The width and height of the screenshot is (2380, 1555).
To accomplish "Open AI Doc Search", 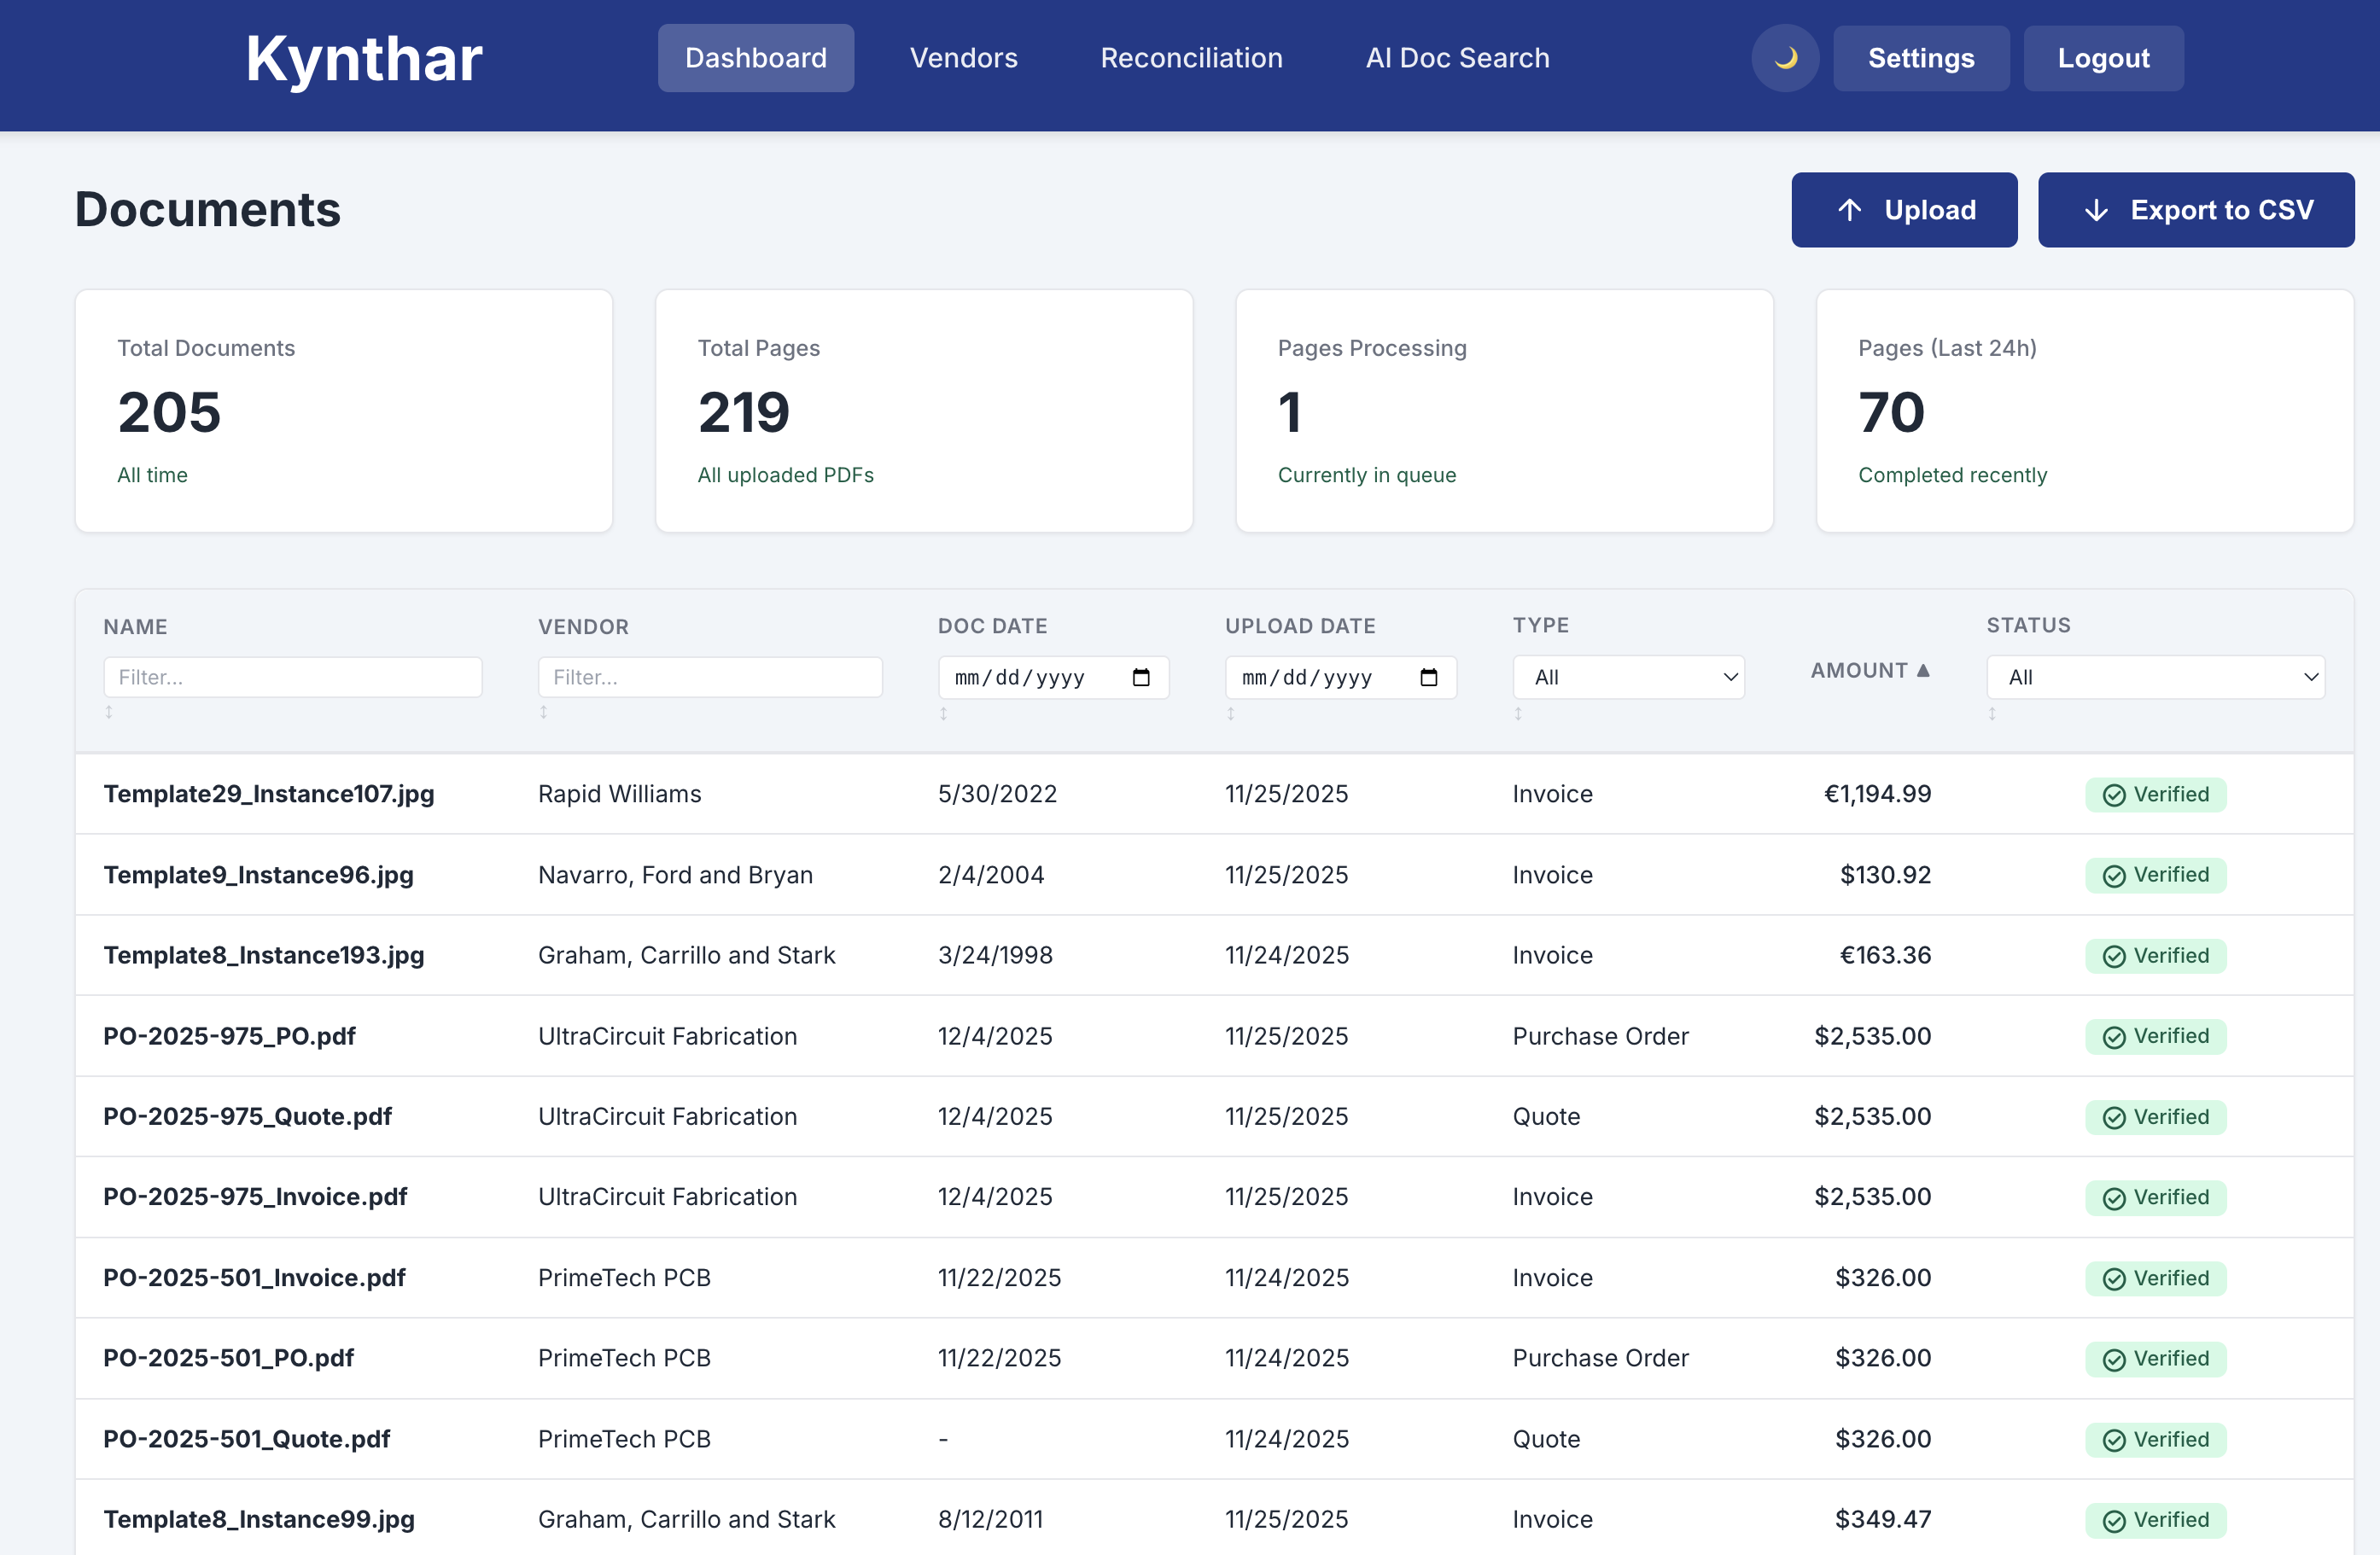I will pyautogui.click(x=1457, y=58).
